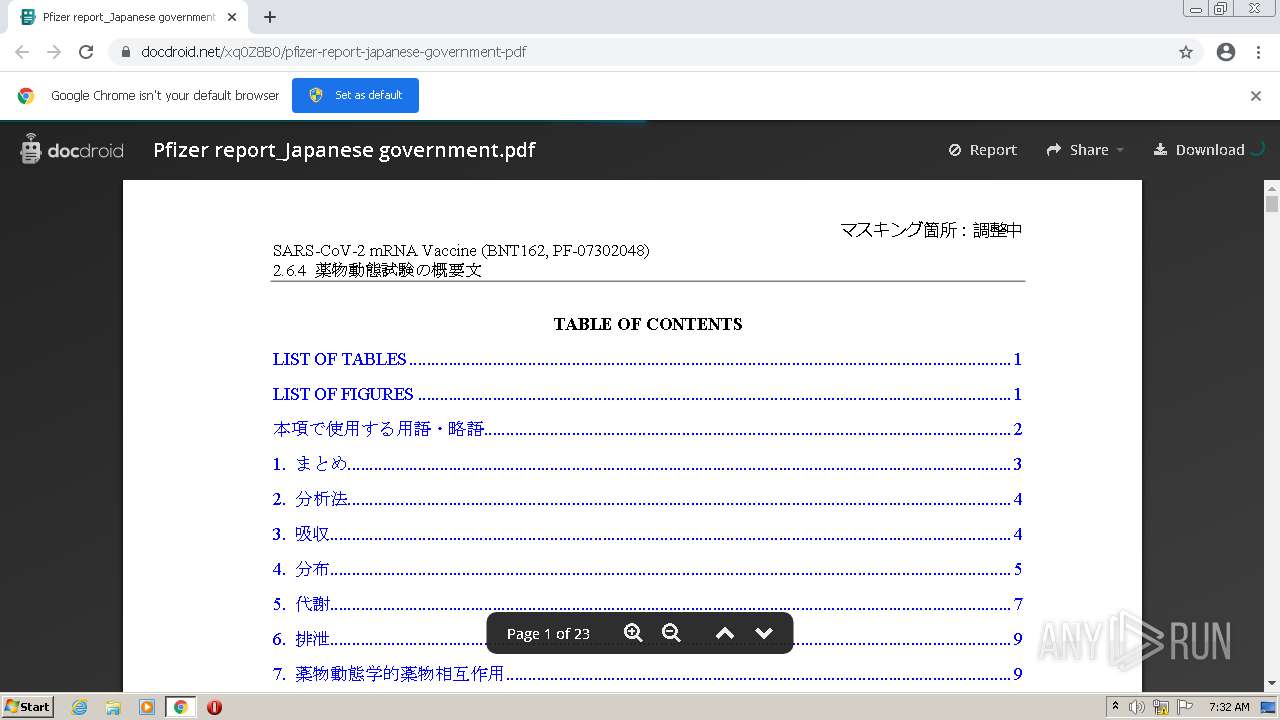Go to previous page with up arrow
1280x720 pixels.
pyautogui.click(x=725, y=633)
